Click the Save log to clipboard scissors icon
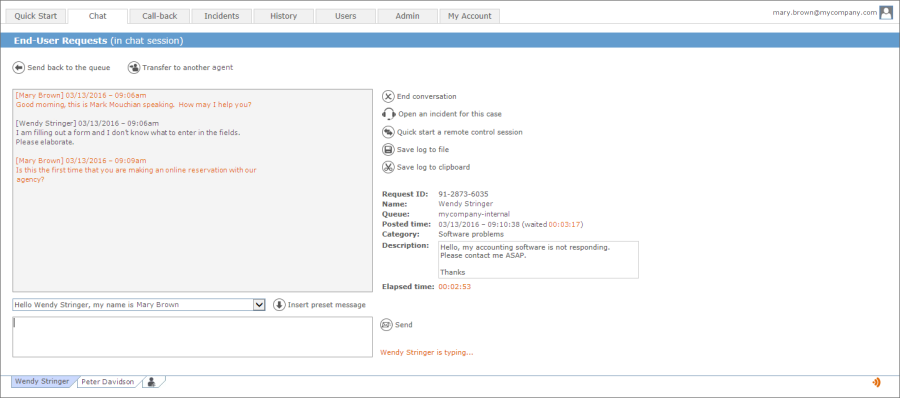 (x=389, y=167)
